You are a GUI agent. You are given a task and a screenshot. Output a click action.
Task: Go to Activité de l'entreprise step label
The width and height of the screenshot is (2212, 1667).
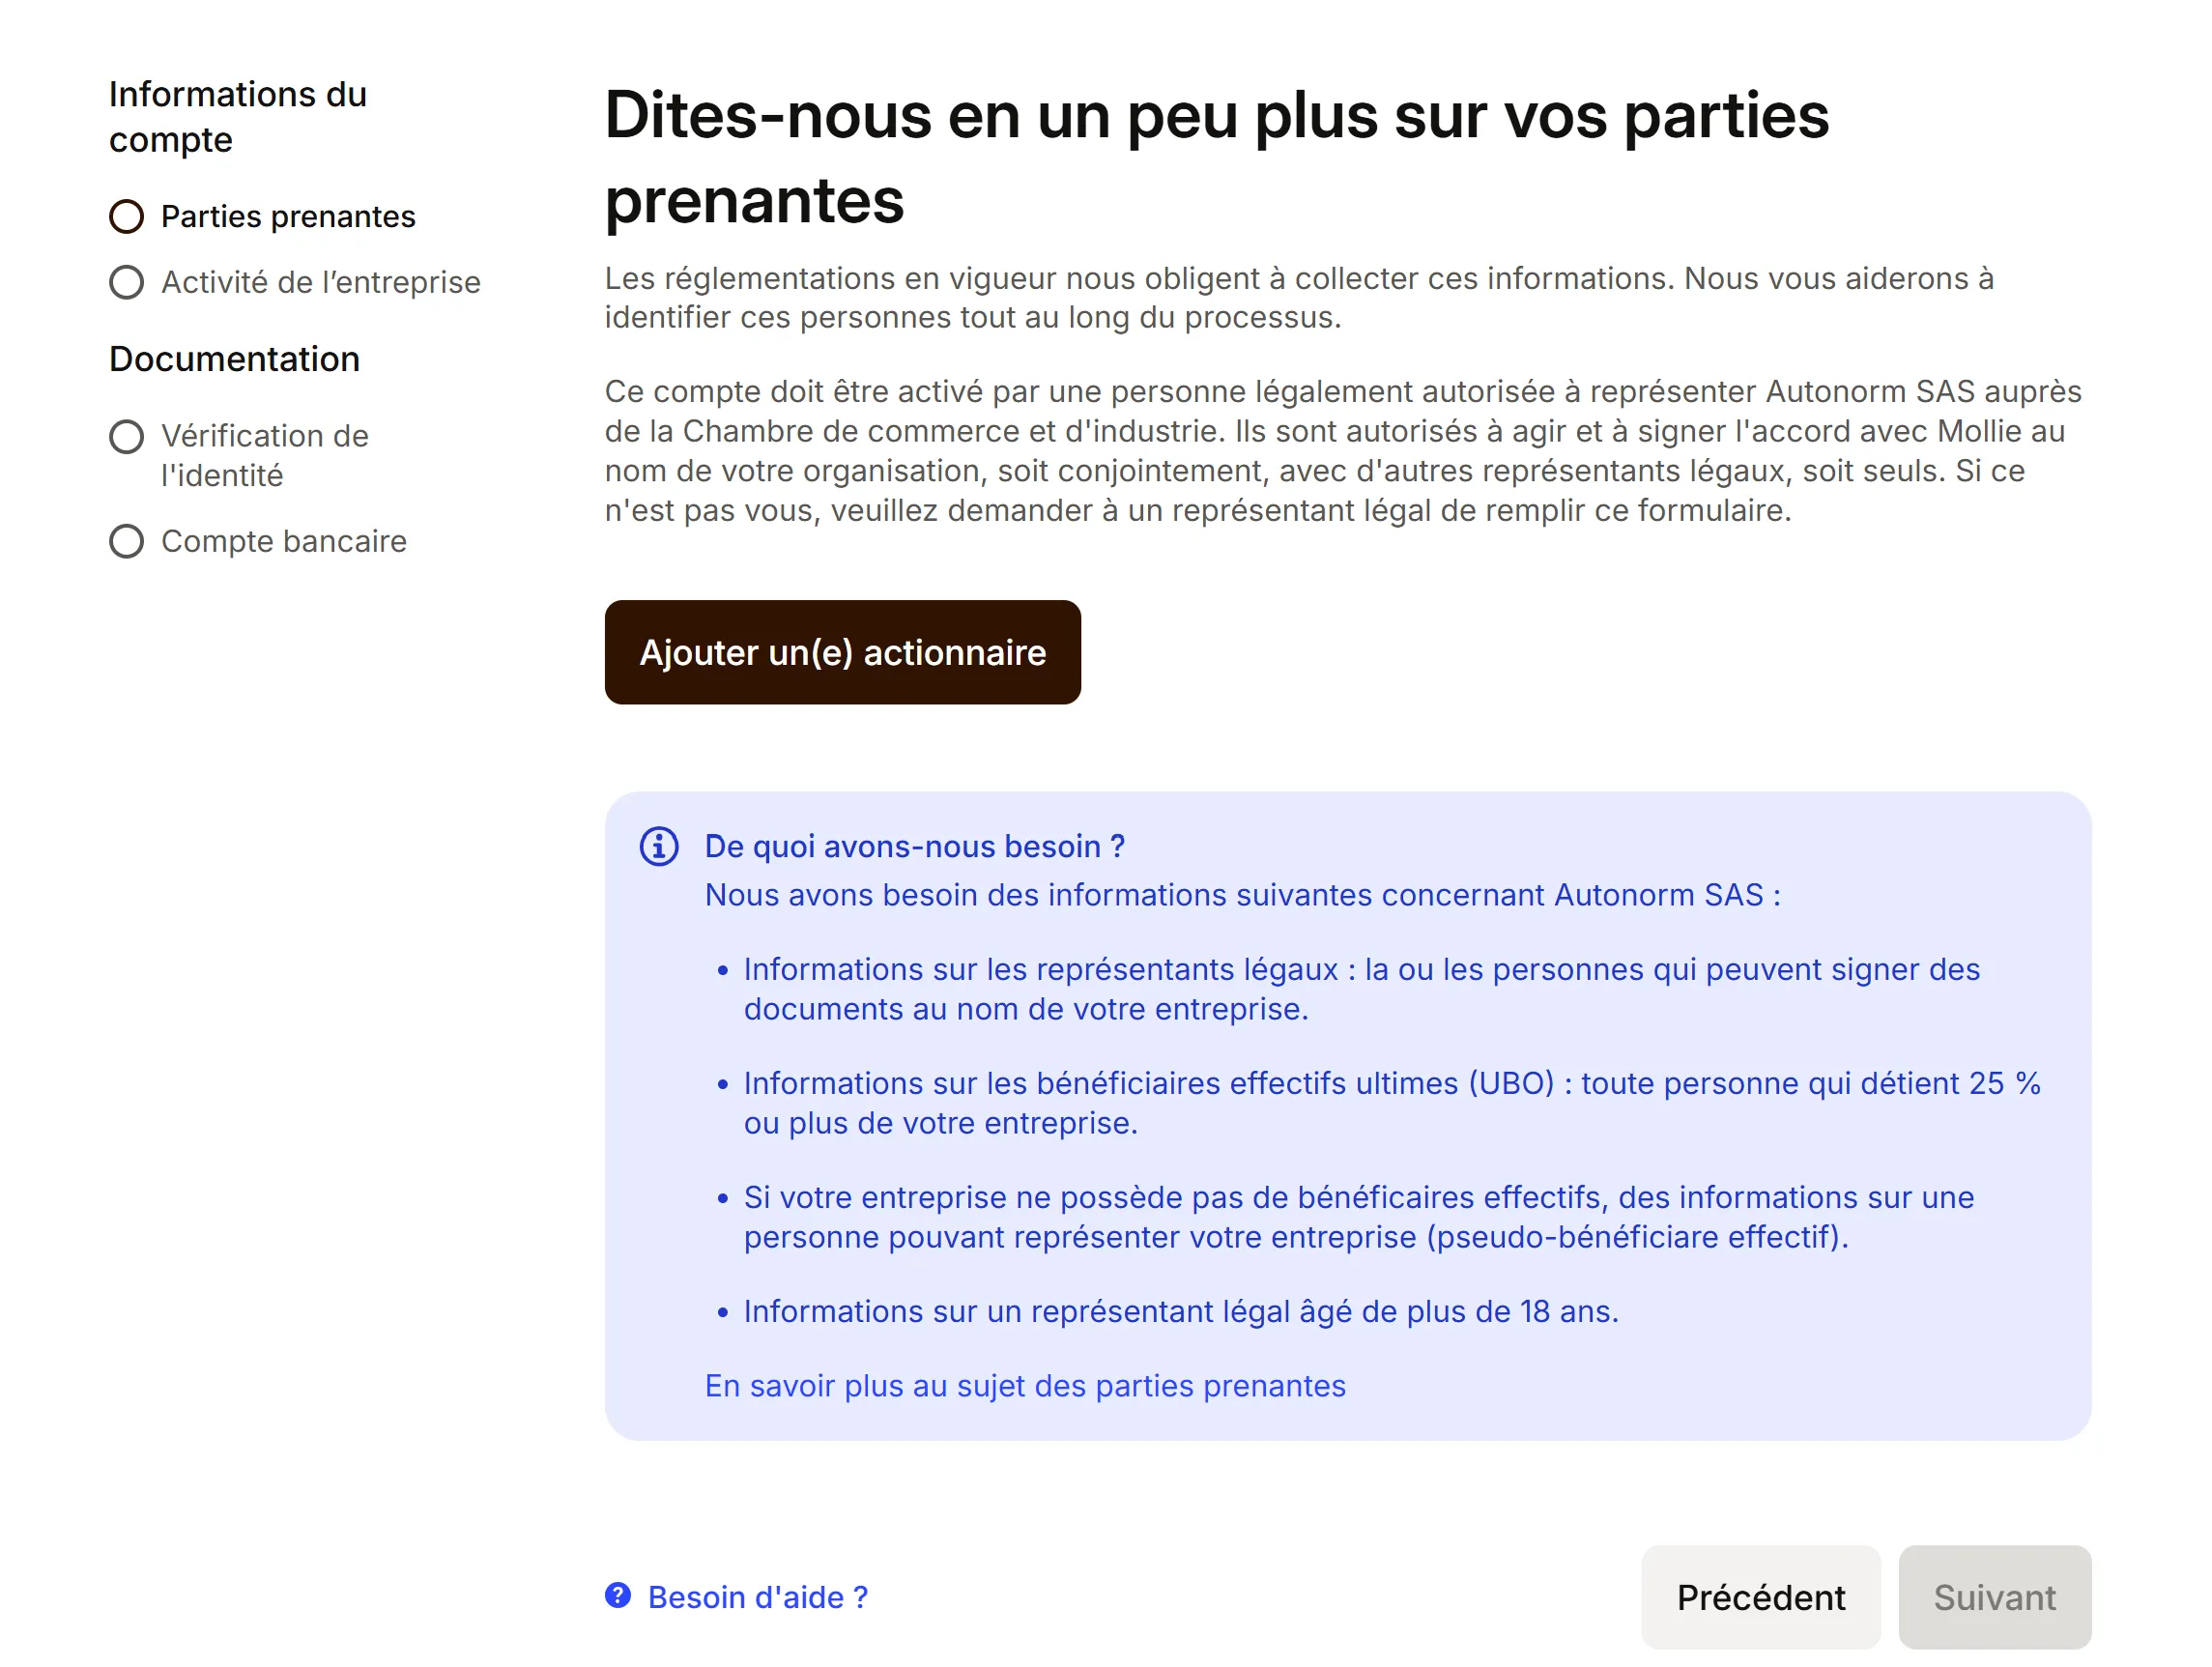click(x=320, y=282)
